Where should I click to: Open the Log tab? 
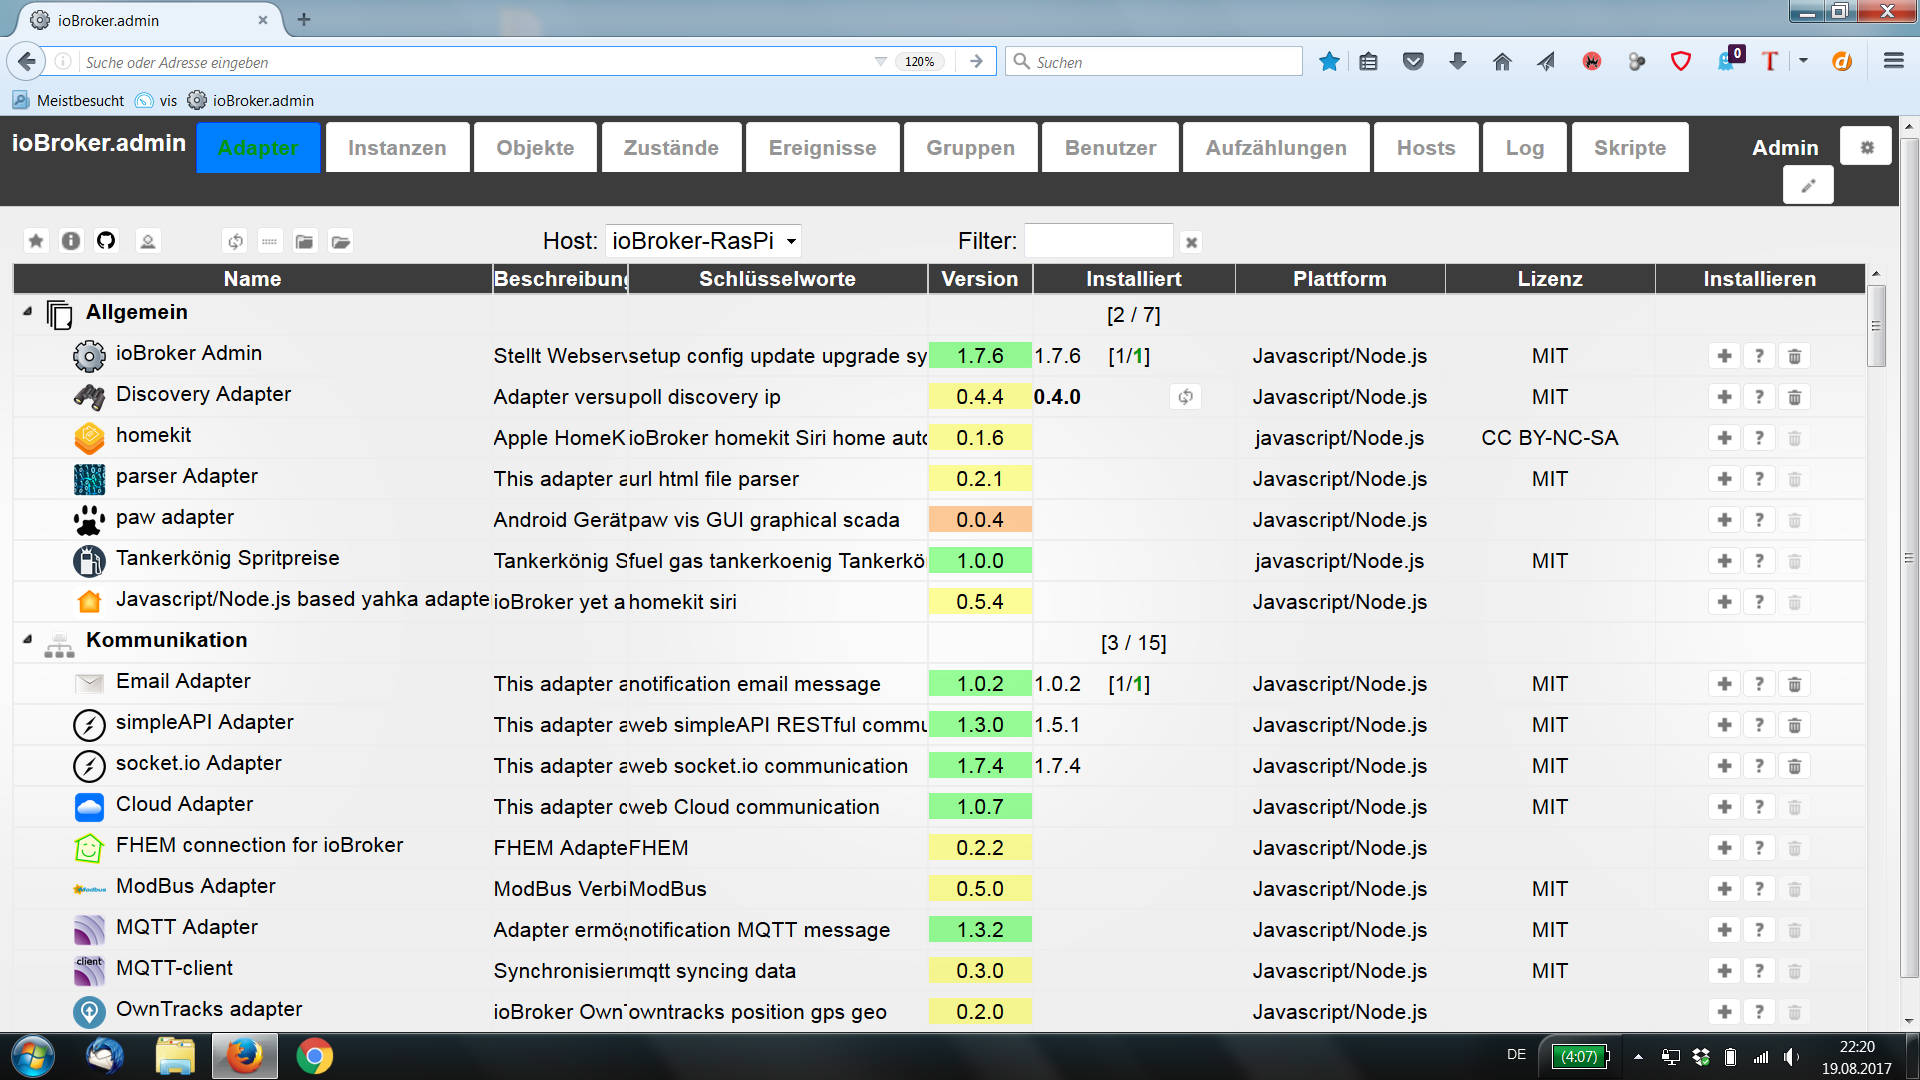pos(1525,148)
